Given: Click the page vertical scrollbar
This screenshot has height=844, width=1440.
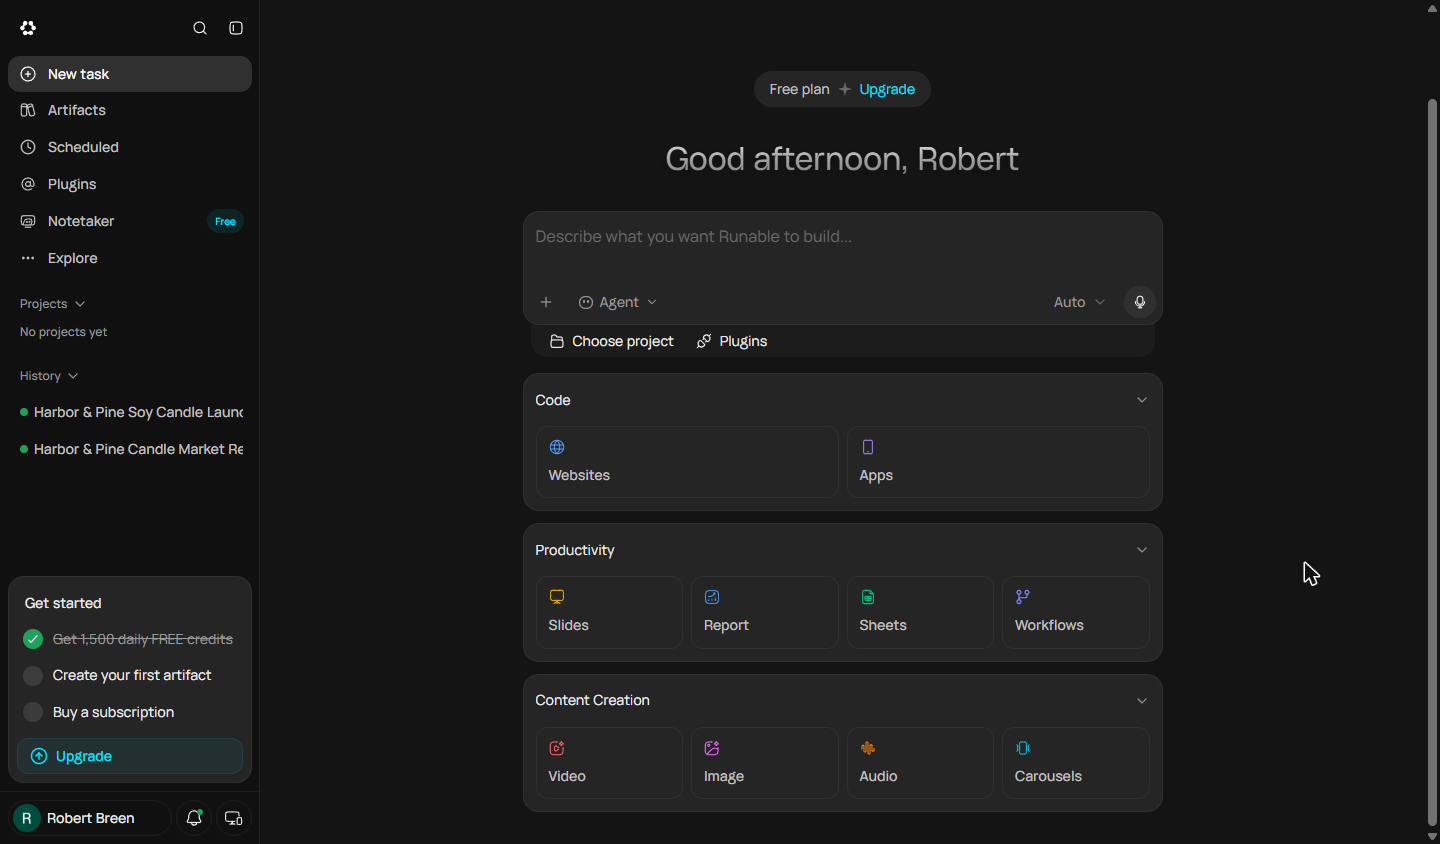Looking at the screenshot, I should (x=1432, y=462).
